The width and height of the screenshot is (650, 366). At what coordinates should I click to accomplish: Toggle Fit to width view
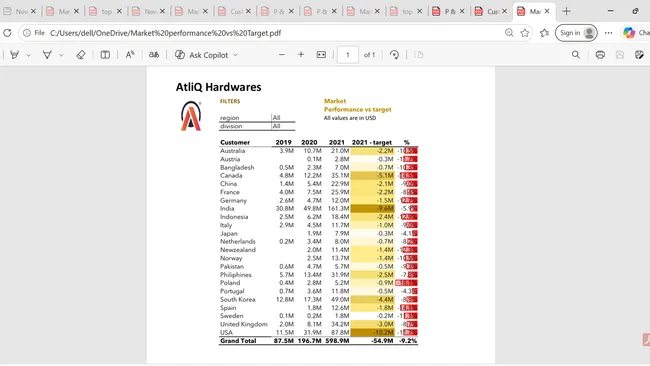[321, 55]
